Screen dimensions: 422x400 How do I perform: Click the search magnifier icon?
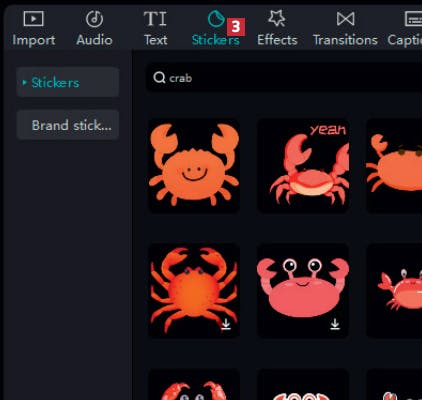pos(159,78)
